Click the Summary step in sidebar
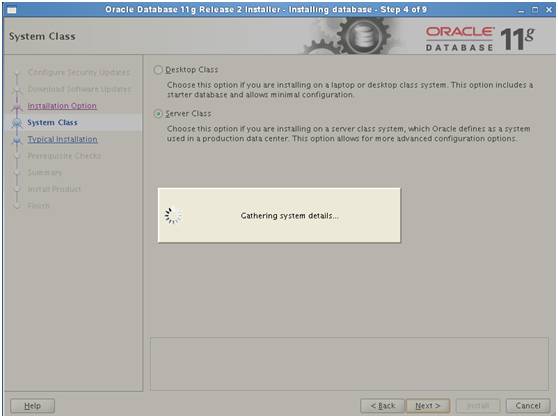Screen dimensions: 558x418 point(44,173)
